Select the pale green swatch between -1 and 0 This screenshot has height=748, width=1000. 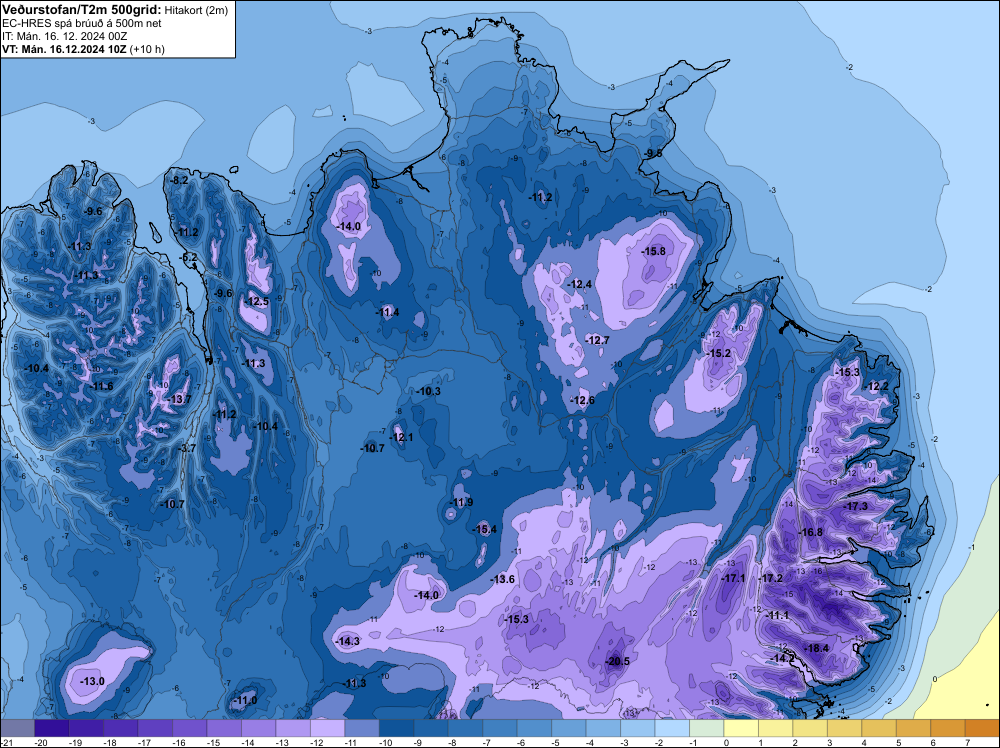click(x=707, y=728)
